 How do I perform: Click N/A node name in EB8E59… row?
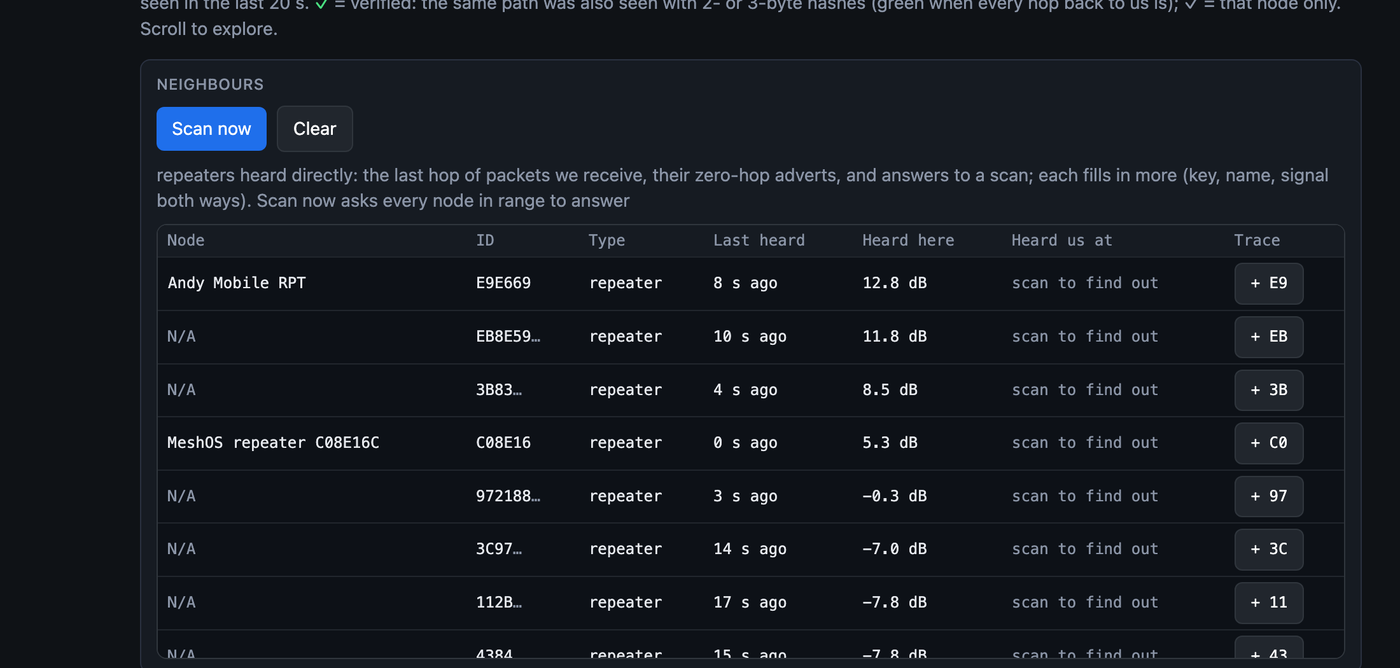(x=181, y=337)
